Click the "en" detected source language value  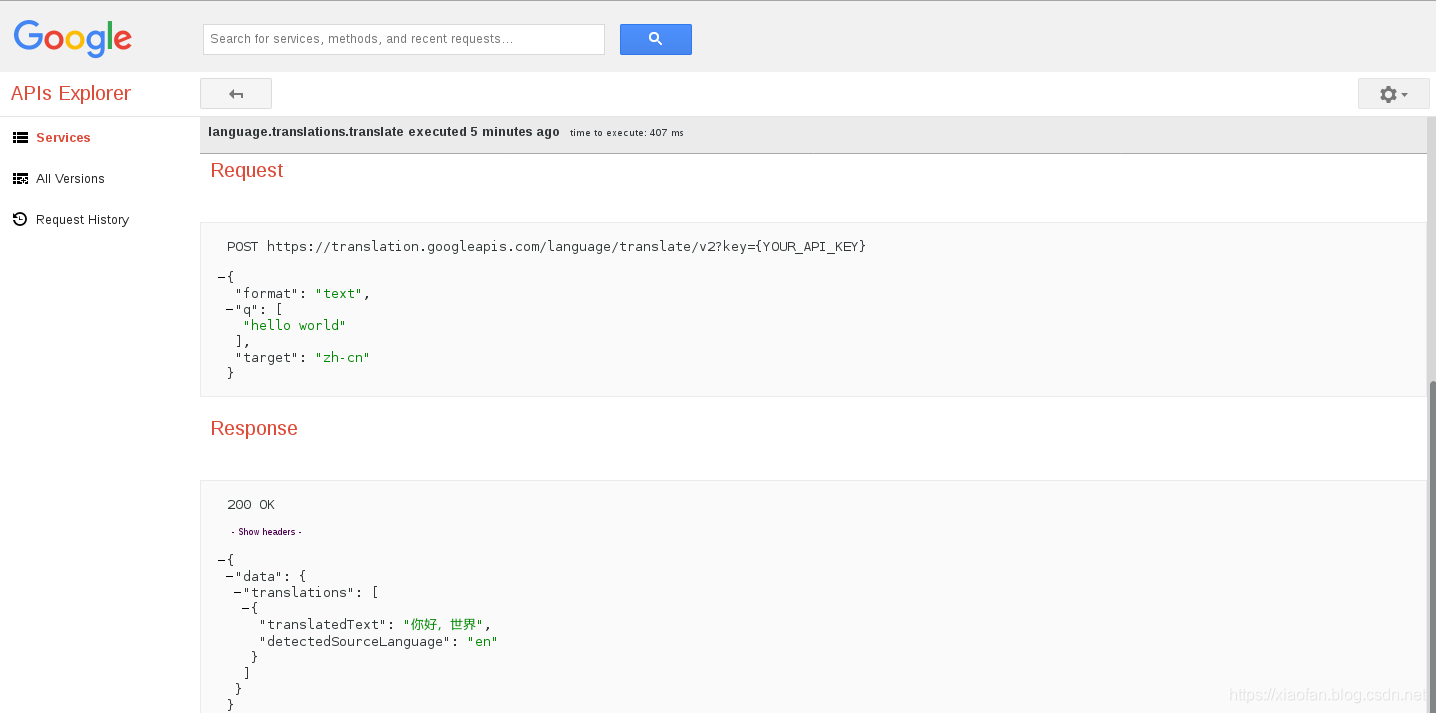pos(482,641)
